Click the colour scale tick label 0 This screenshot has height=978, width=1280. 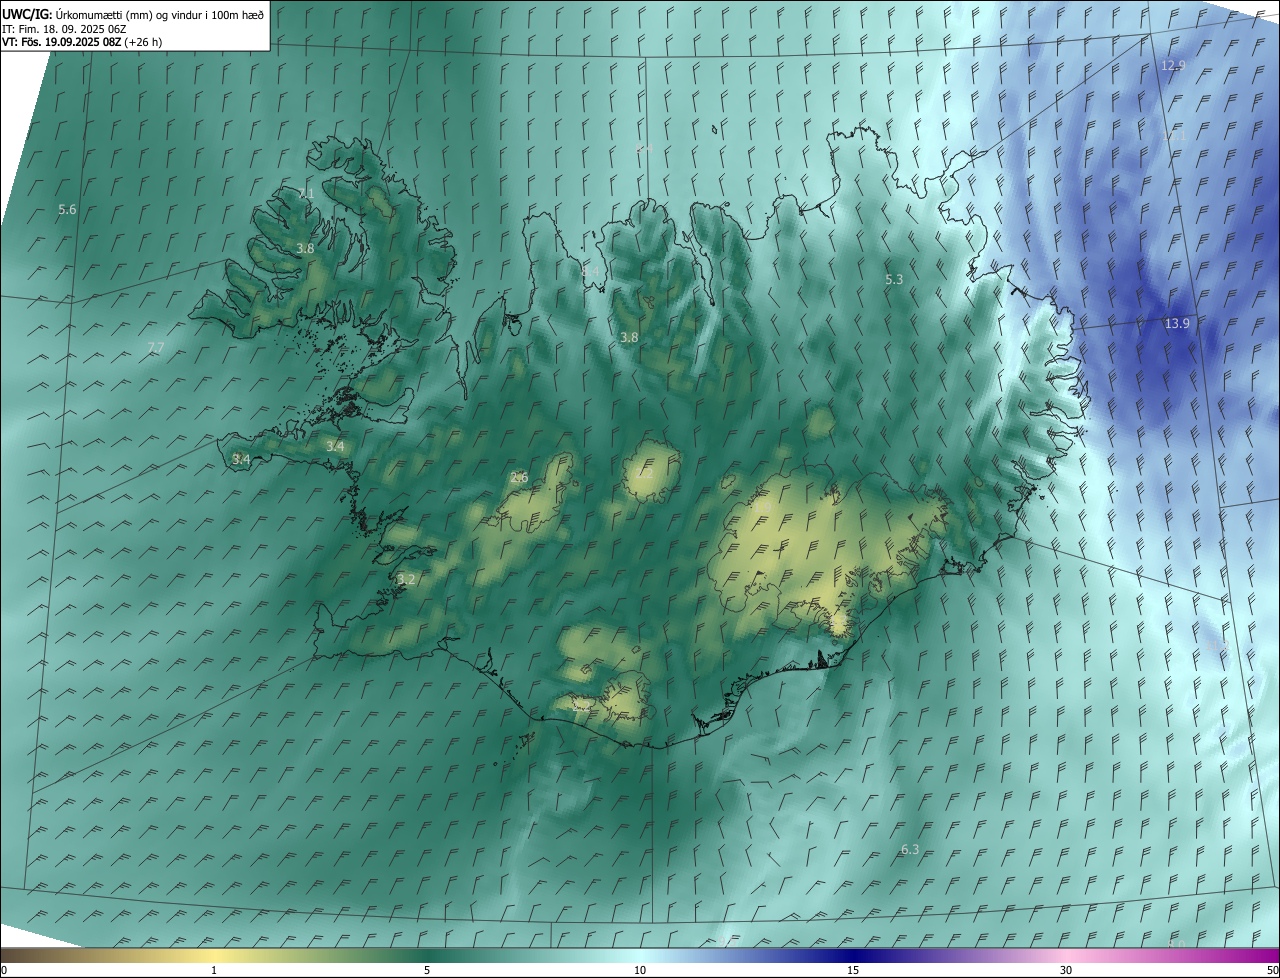pos(4,970)
